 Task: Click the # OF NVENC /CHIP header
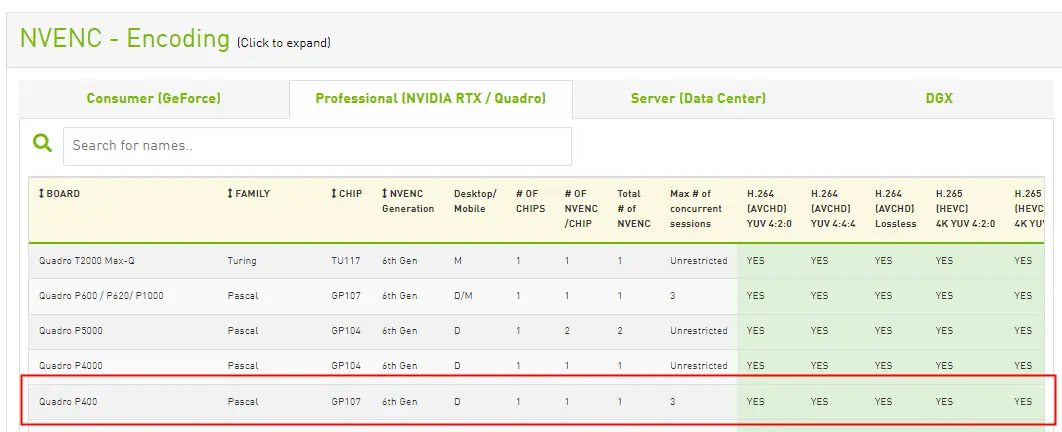[x=581, y=209]
